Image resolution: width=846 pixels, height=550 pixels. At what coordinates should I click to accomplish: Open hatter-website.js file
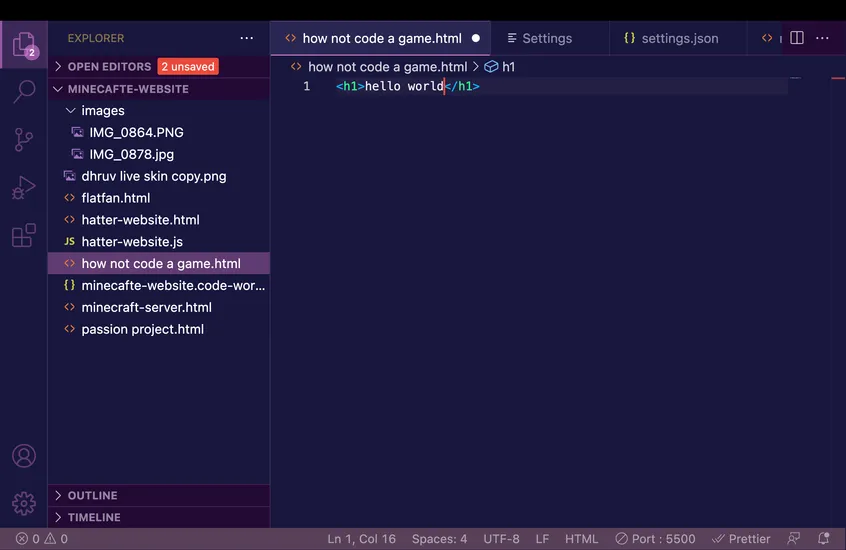(132, 242)
